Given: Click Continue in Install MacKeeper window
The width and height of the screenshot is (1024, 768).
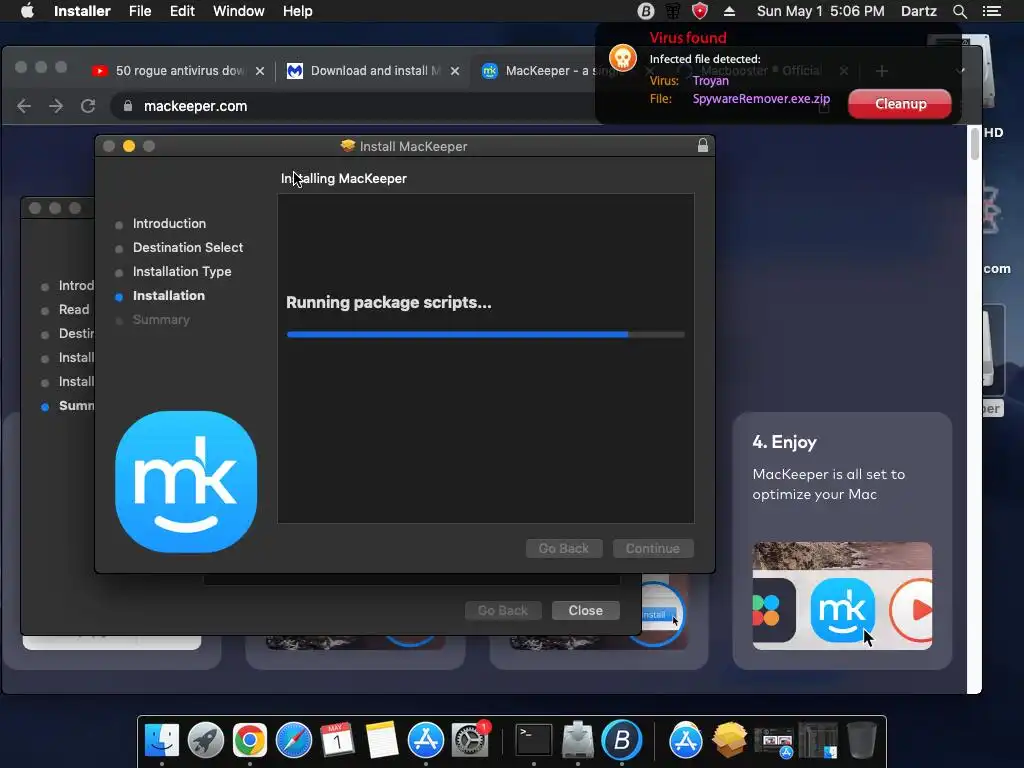Looking at the screenshot, I should coord(653,549).
